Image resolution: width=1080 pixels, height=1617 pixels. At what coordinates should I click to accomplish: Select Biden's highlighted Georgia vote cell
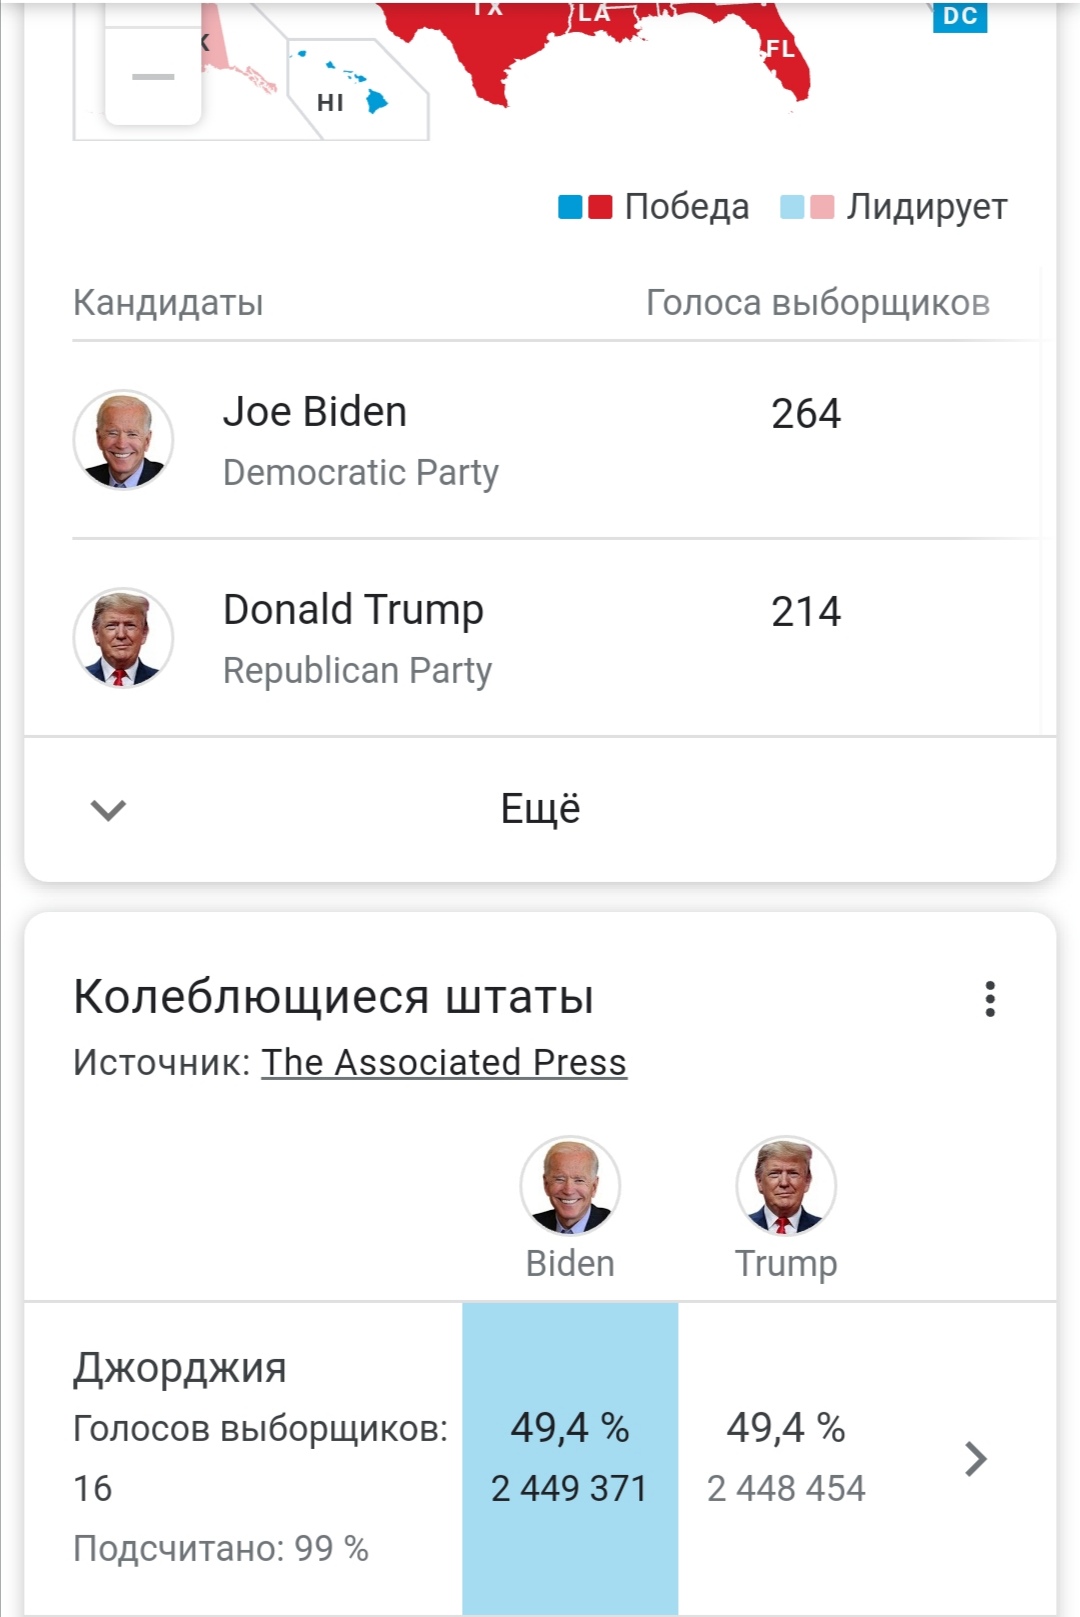(x=570, y=1458)
